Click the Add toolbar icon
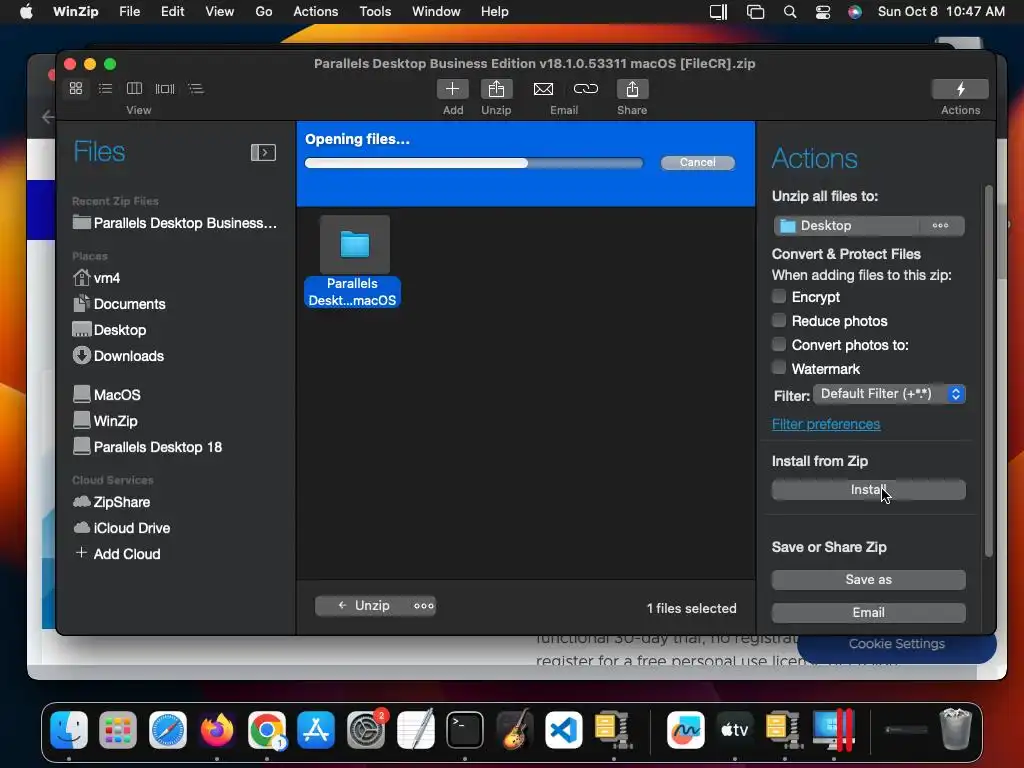Screen dimensions: 1024x768 (x=453, y=89)
